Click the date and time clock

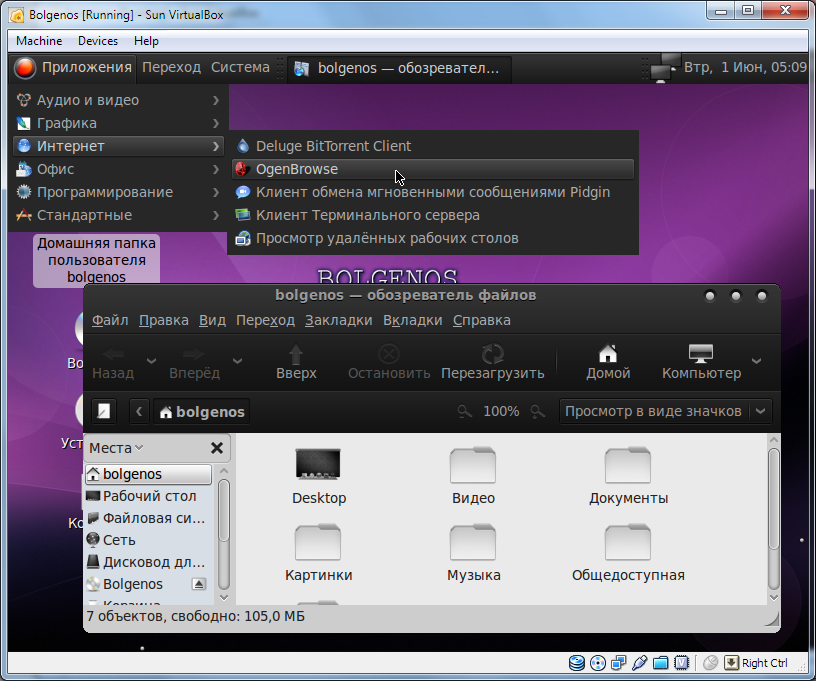pyautogui.click(x=745, y=68)
